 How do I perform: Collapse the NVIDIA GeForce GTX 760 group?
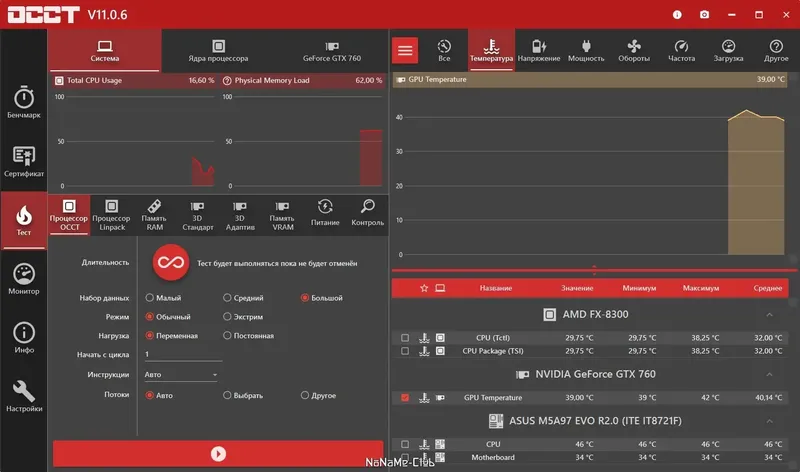[769, 375]
